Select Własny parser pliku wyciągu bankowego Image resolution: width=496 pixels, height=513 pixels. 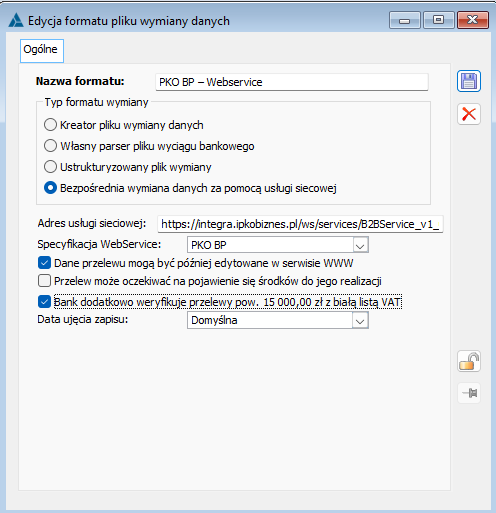50,146
